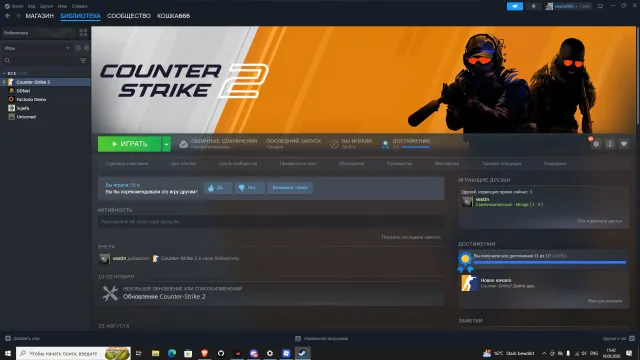The height and width of the screenshot is (360, 640).
Task: Recommend the game with Да thumbs-up
Action: (x=218, y=188)
